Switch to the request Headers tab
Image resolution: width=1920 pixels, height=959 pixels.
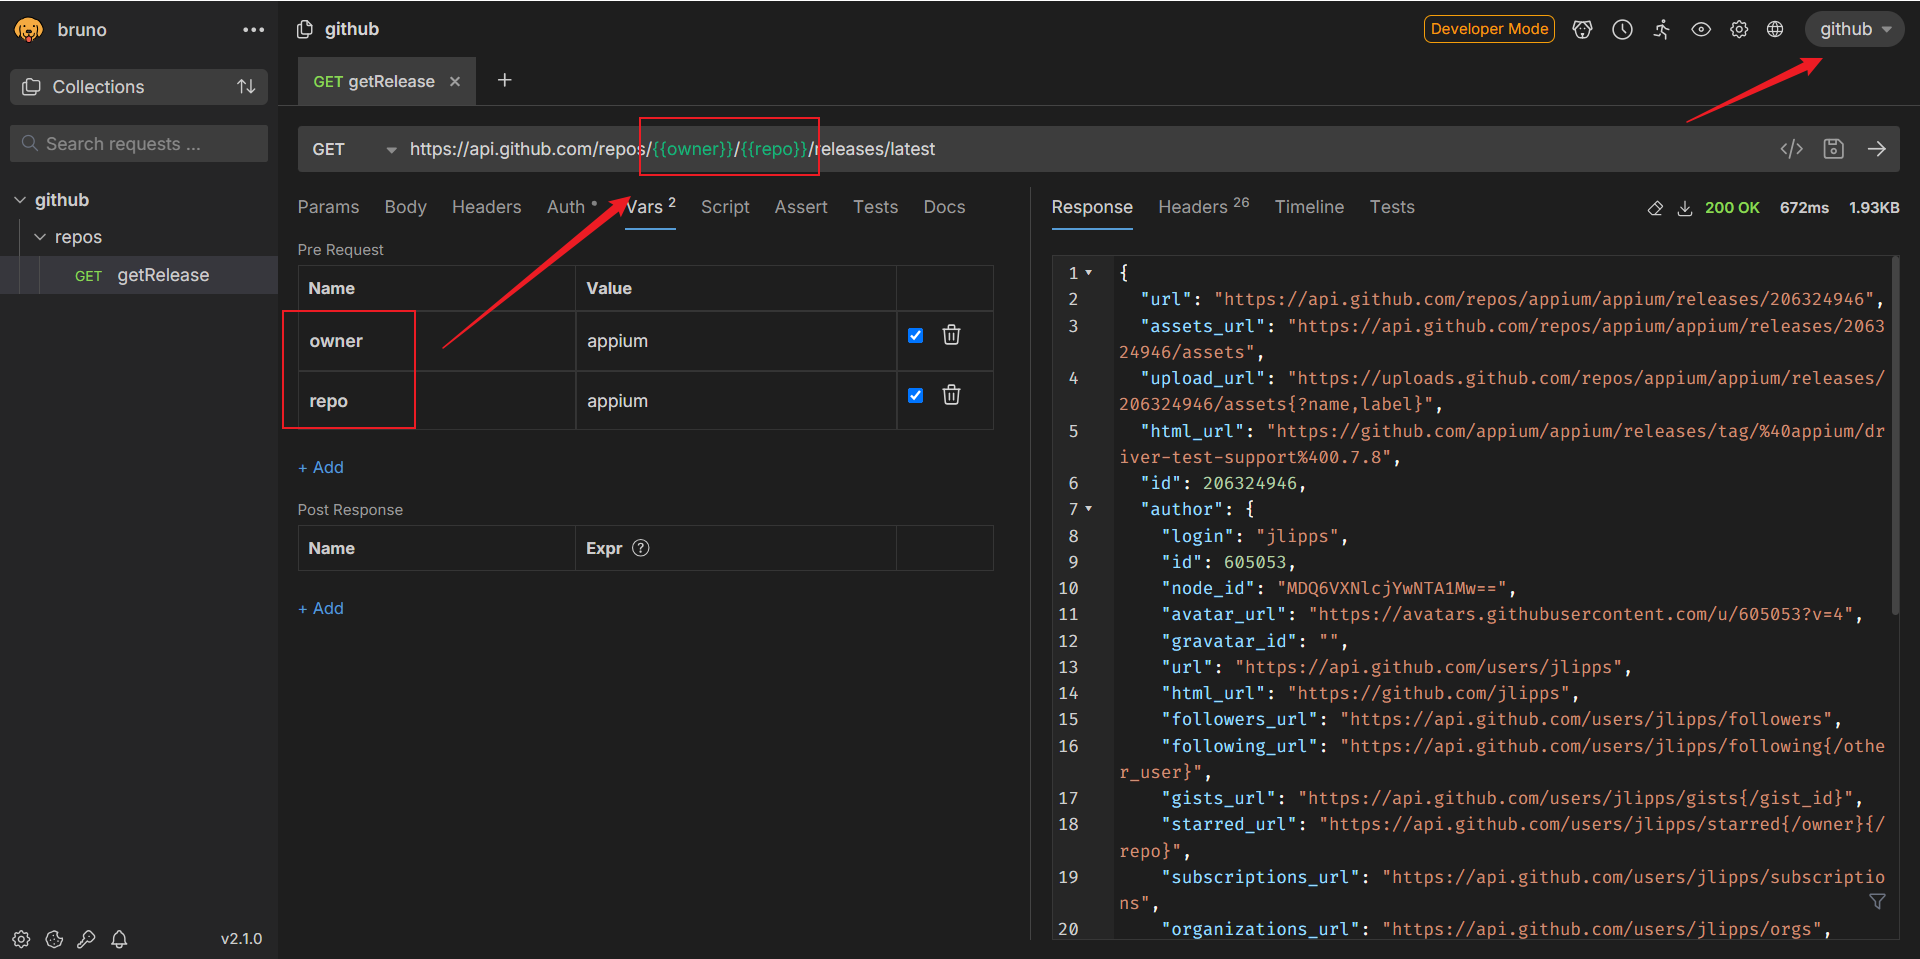coord(486,207)
